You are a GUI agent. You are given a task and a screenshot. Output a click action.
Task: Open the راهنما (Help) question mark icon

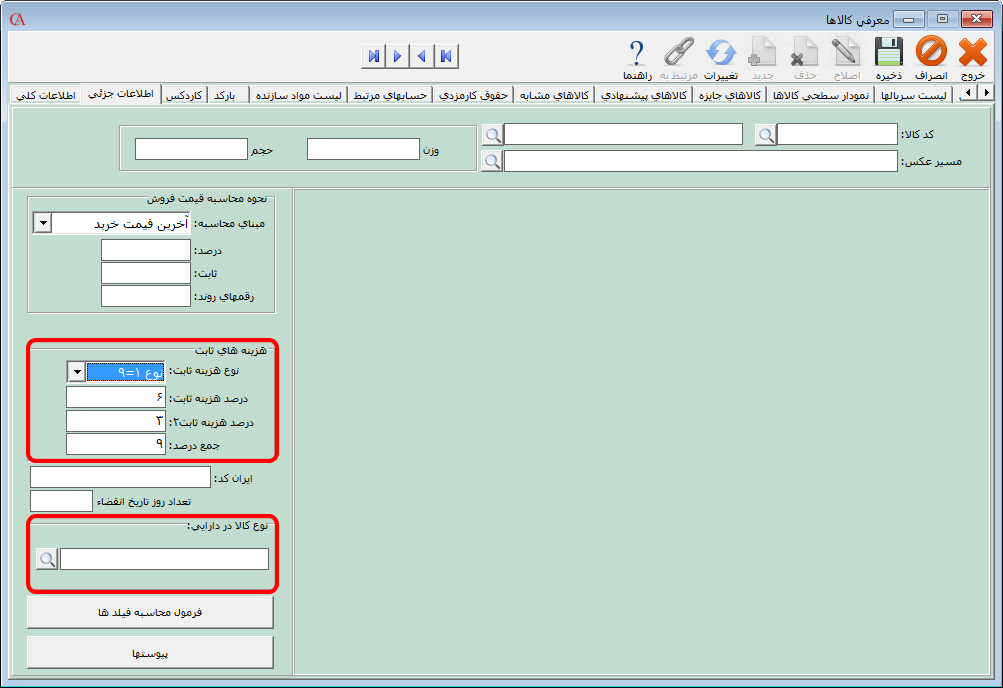pyautogui.click(x=637, y=58)
